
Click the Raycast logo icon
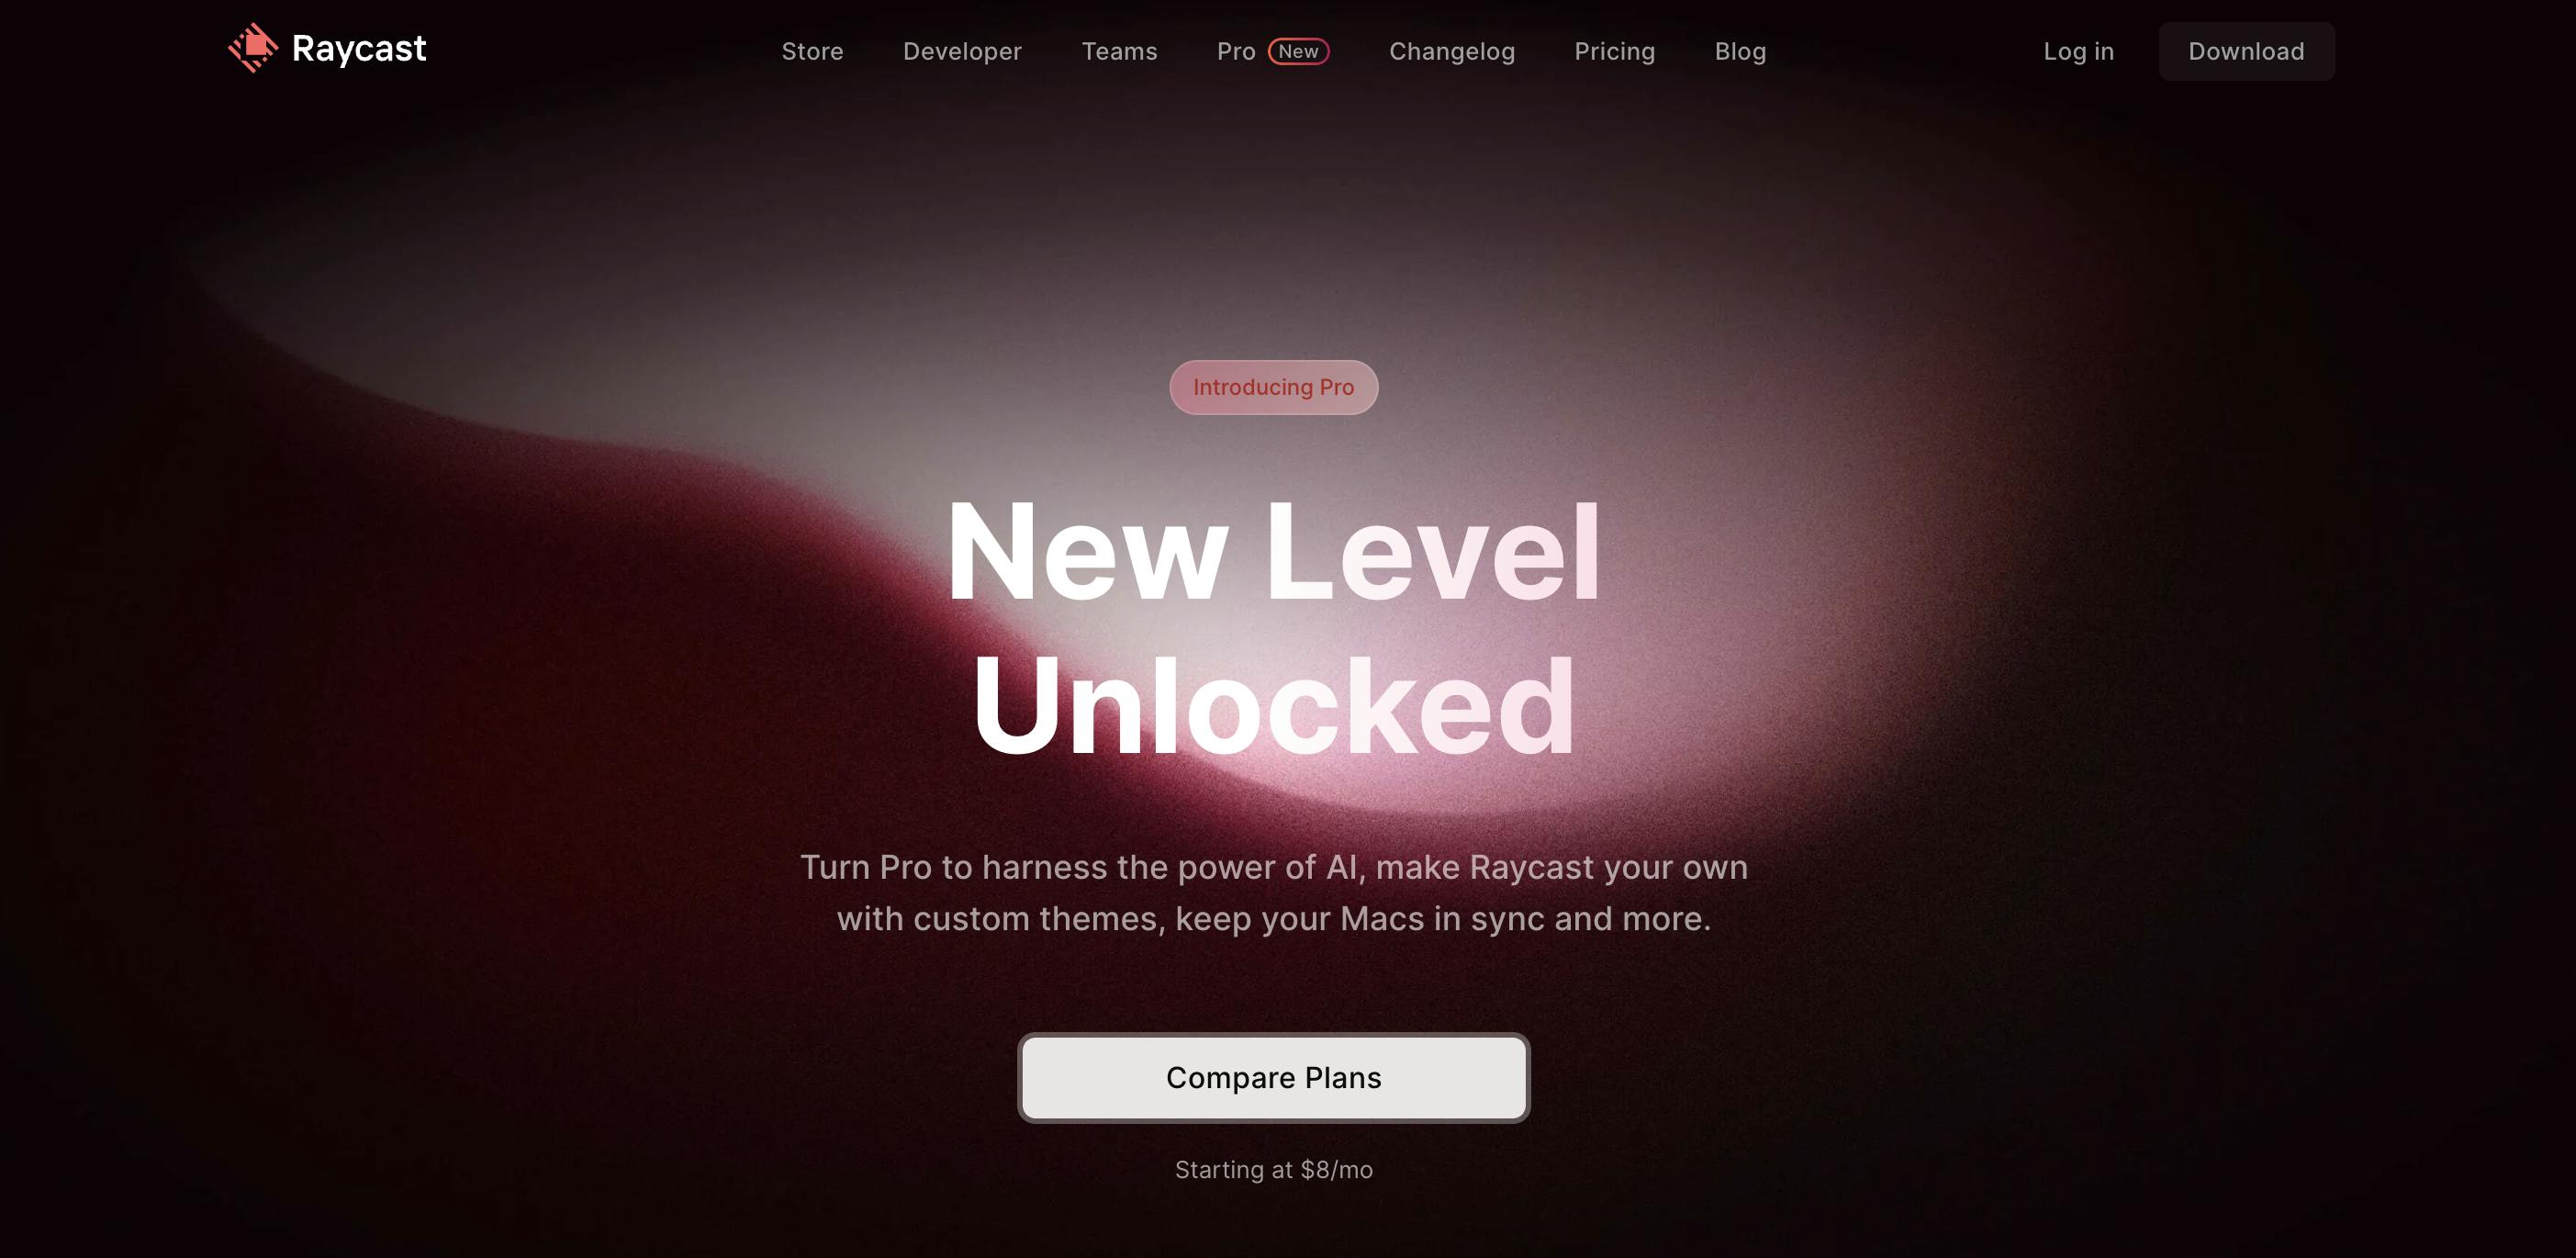coord(253,48)
